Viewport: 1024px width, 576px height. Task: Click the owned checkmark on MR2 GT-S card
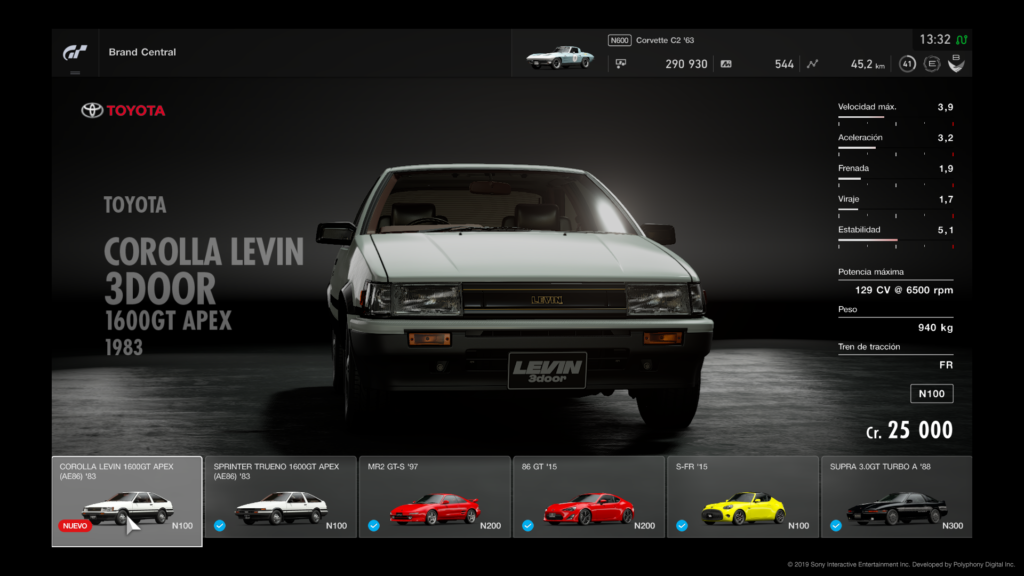(374, 526)
